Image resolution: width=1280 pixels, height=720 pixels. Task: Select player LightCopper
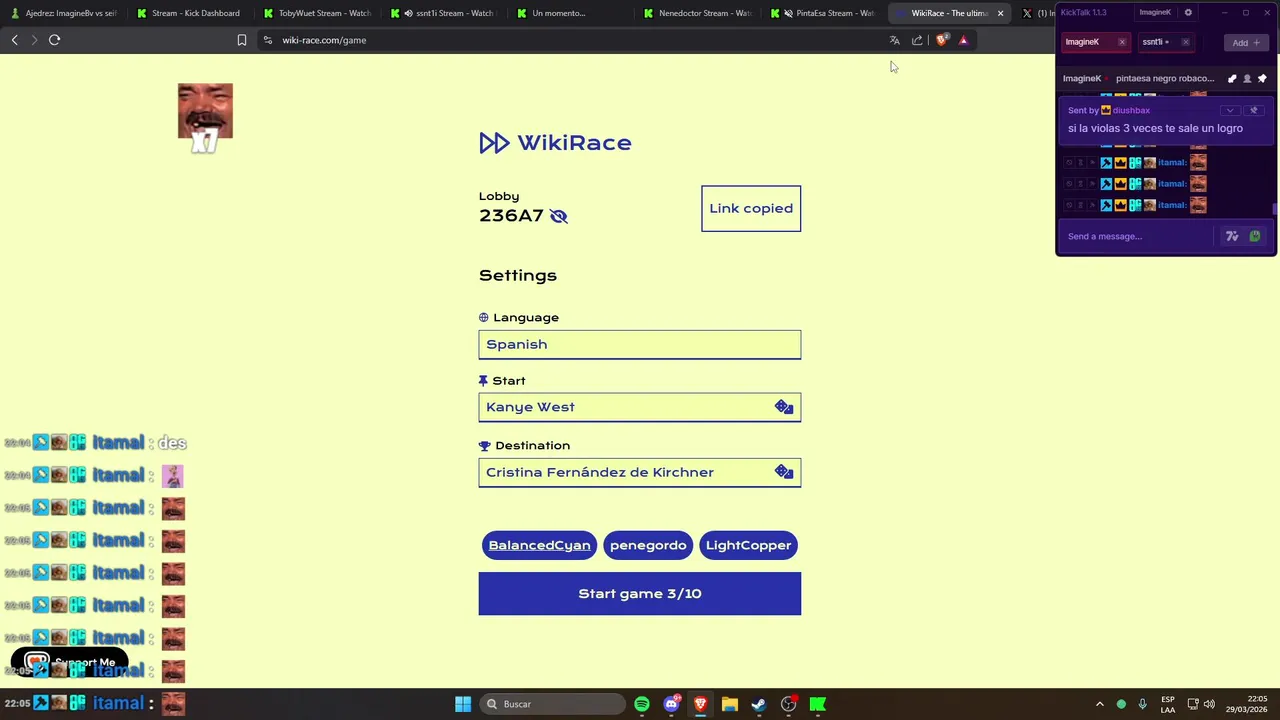(748, 545)
